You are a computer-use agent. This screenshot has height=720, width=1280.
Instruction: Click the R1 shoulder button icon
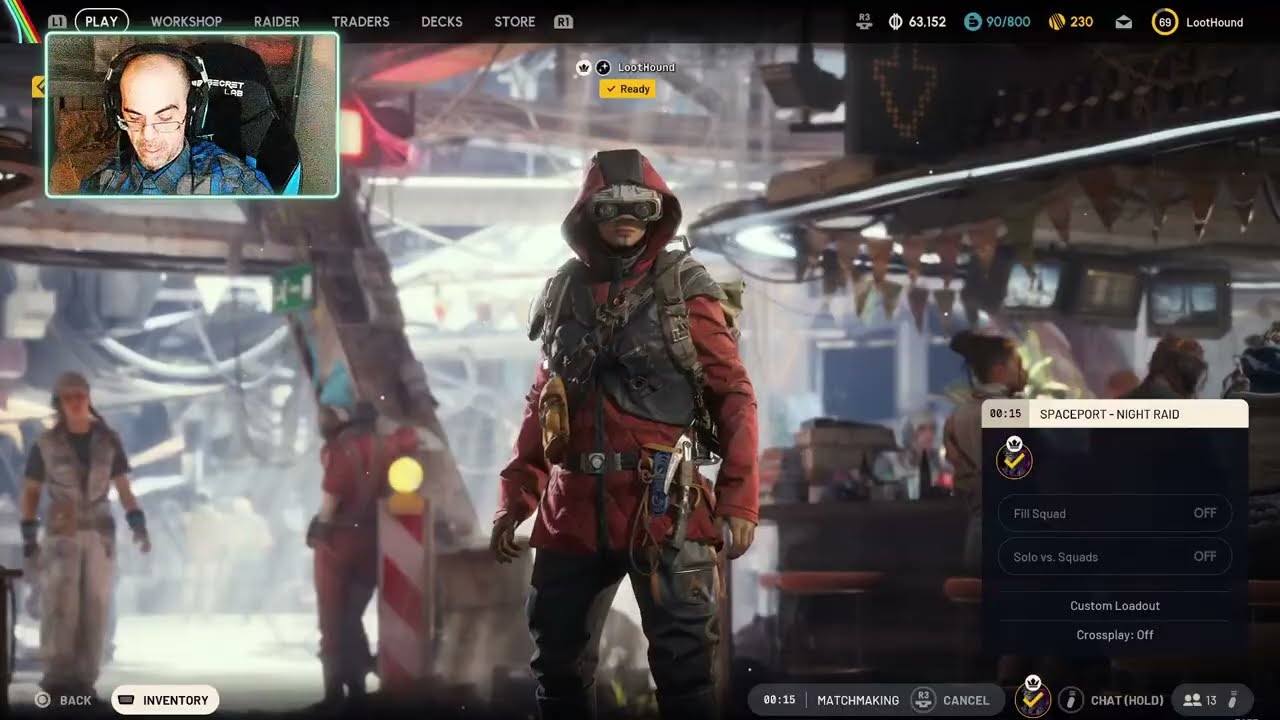click(563, 21)
